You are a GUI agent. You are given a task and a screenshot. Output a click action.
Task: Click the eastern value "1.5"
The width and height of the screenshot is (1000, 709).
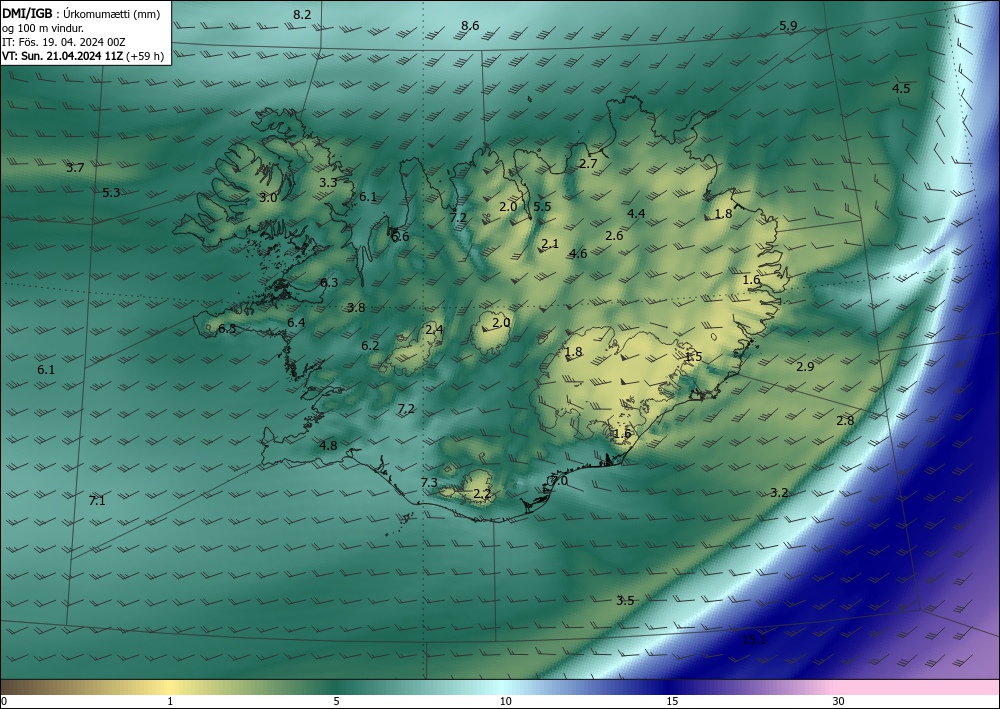[693, 356]
